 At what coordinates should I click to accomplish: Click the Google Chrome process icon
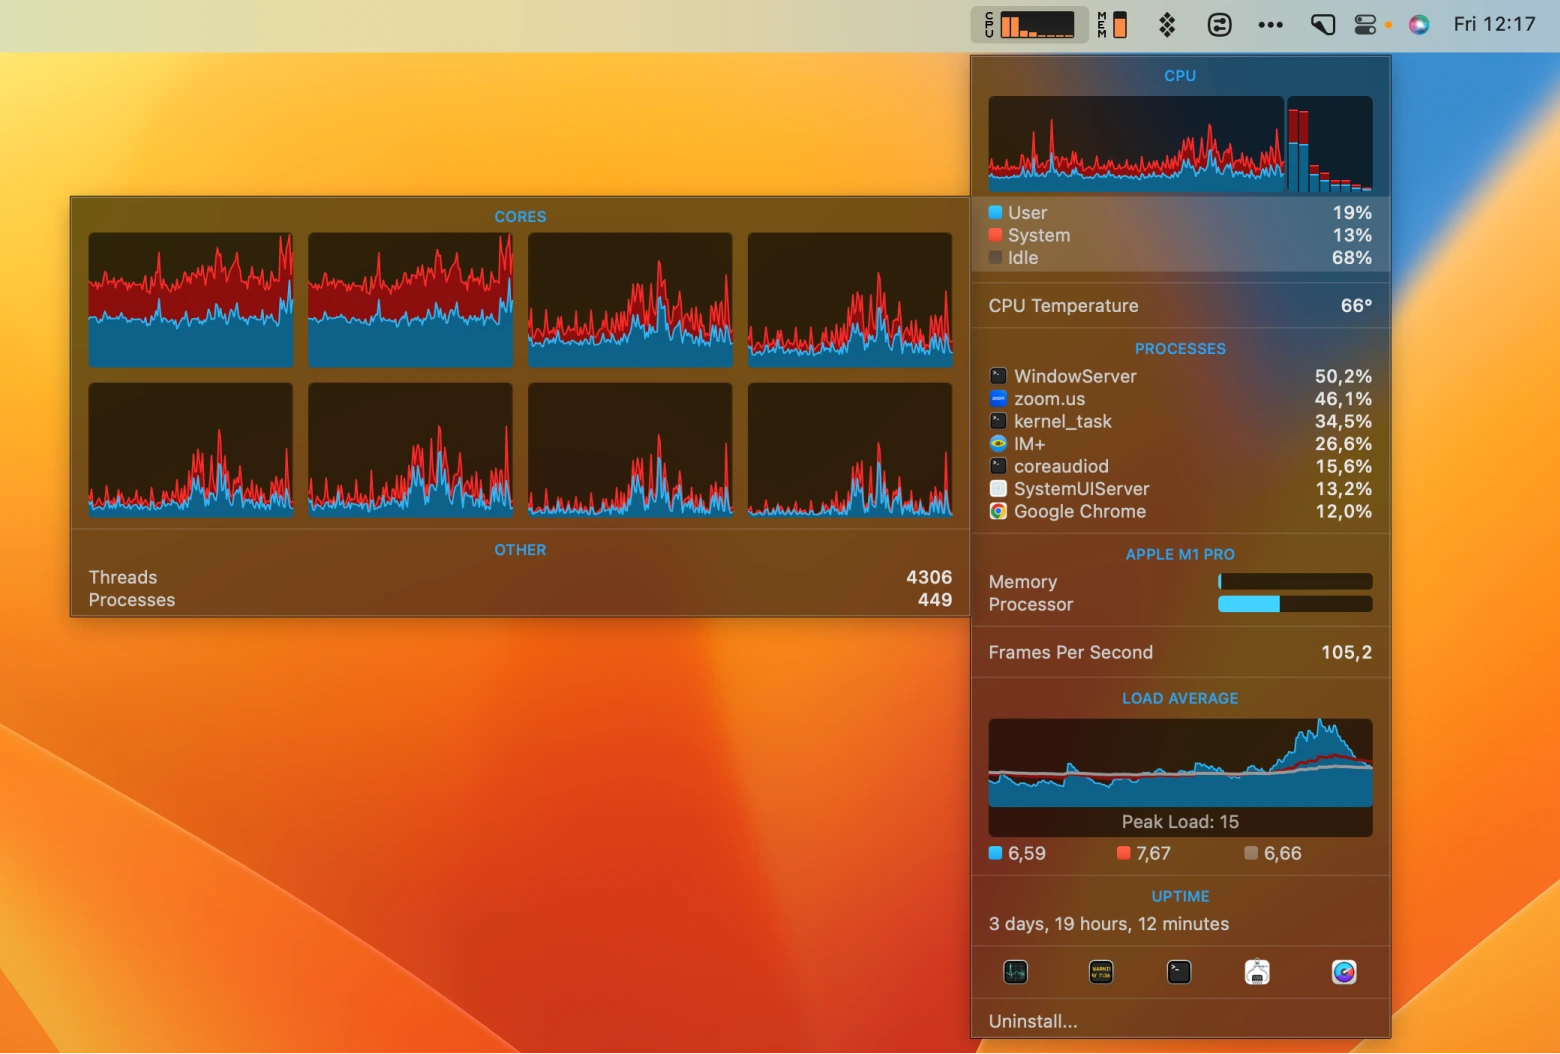pyautogui.click(x=998, y=511)
